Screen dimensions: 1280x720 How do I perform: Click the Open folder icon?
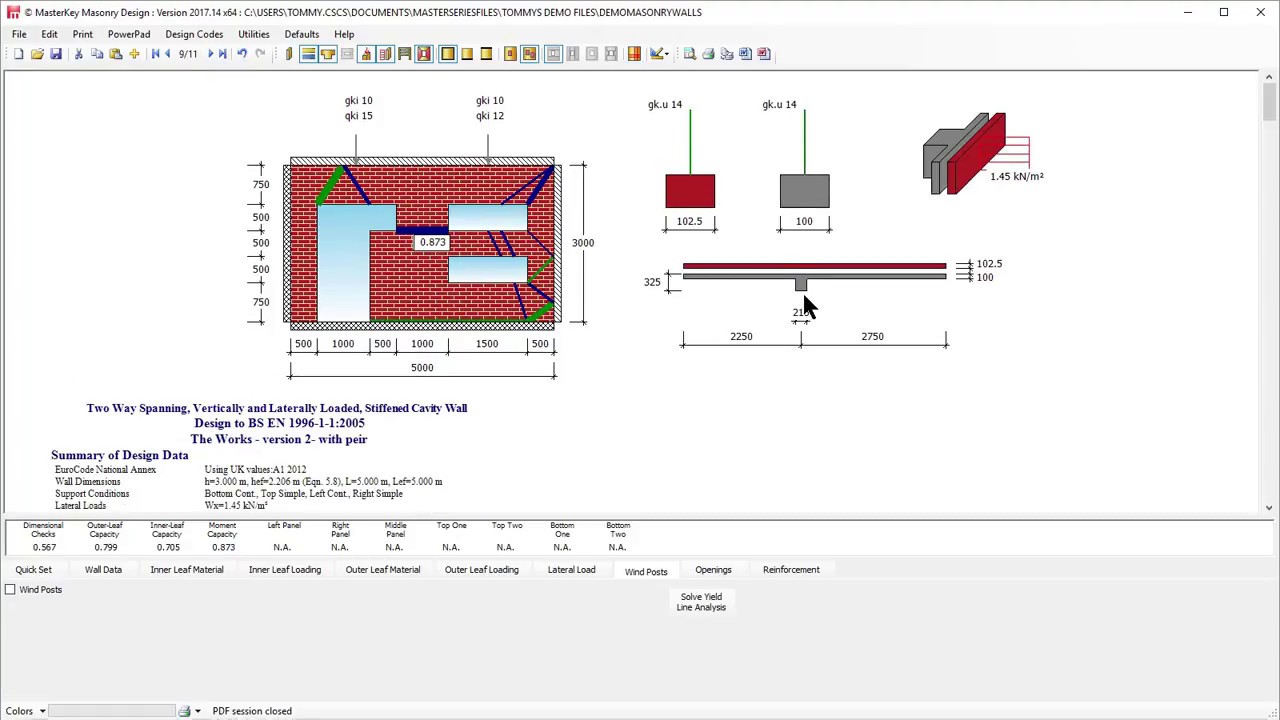pos(38,54)
